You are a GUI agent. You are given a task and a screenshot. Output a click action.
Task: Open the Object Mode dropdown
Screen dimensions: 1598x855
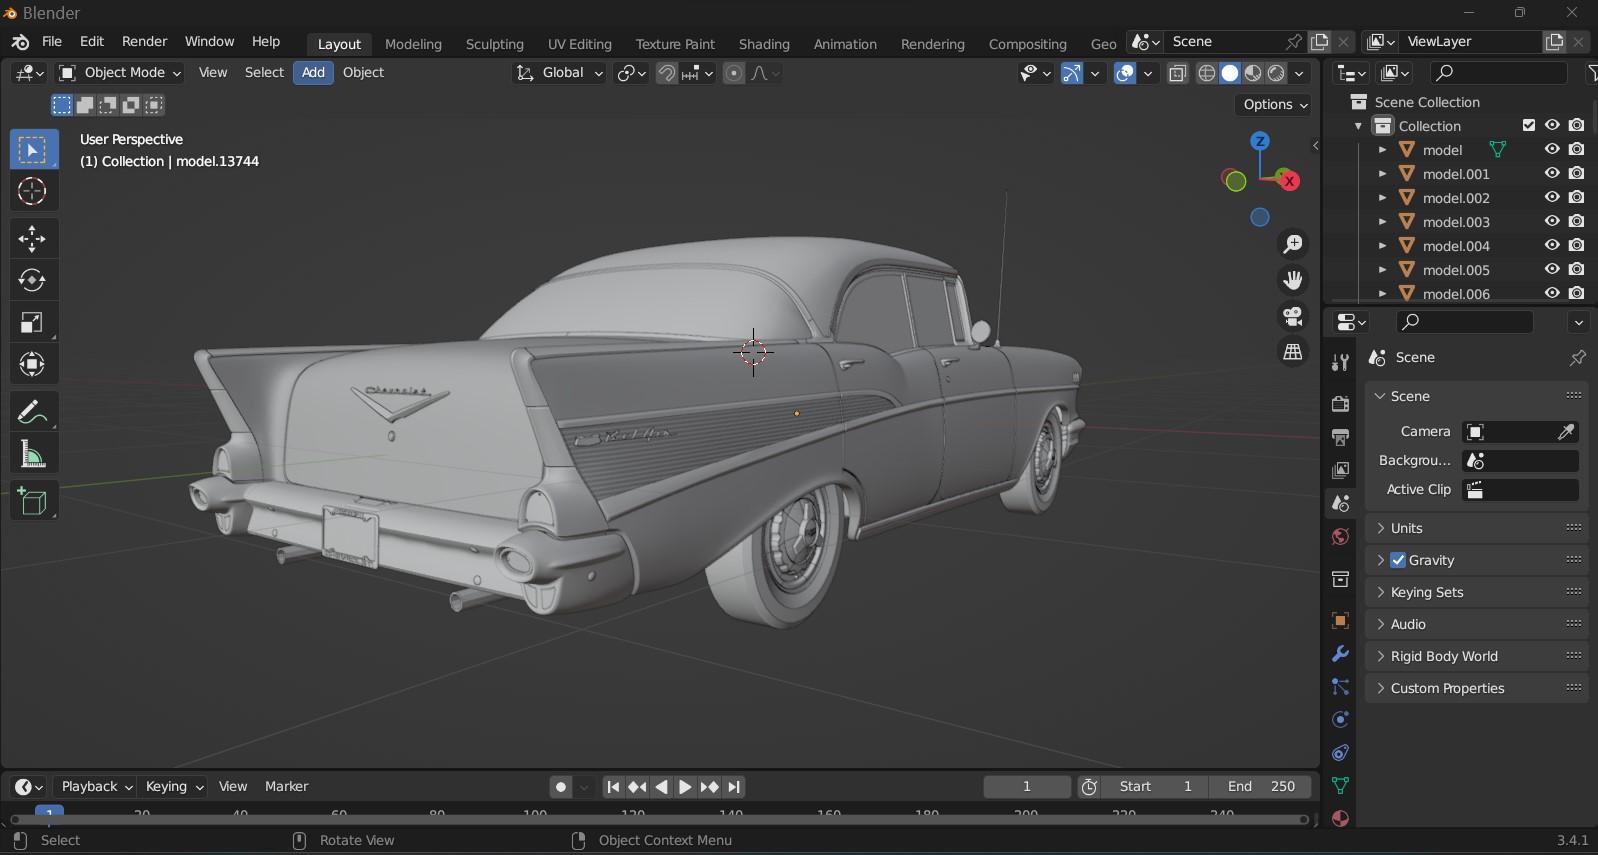(x=120, y=73)
